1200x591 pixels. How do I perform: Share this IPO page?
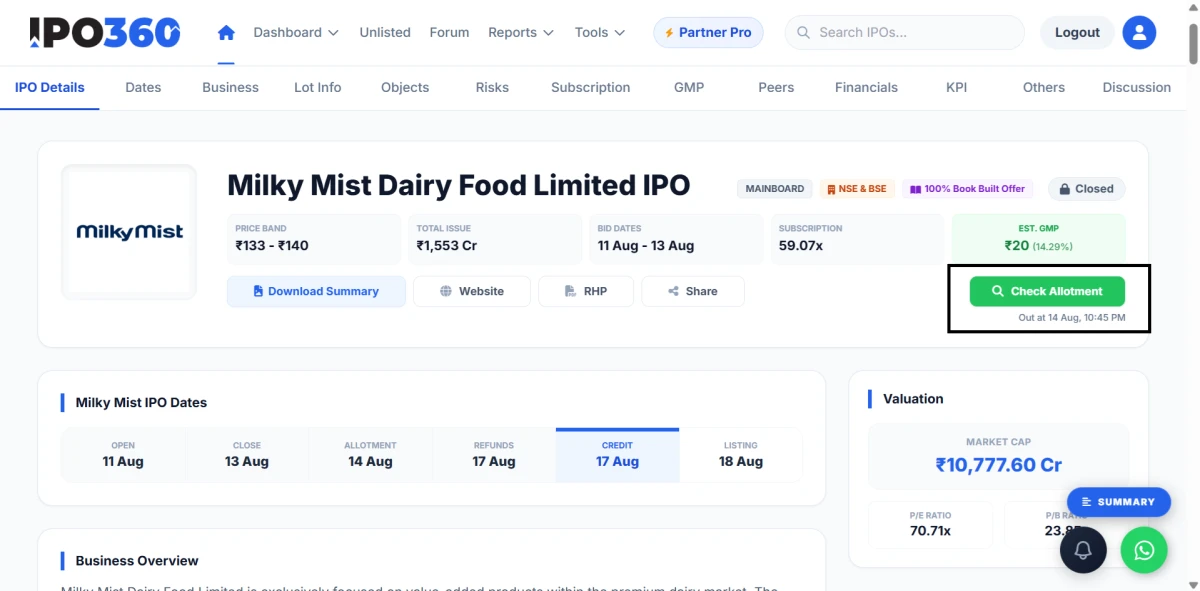(x=693, y=291)
